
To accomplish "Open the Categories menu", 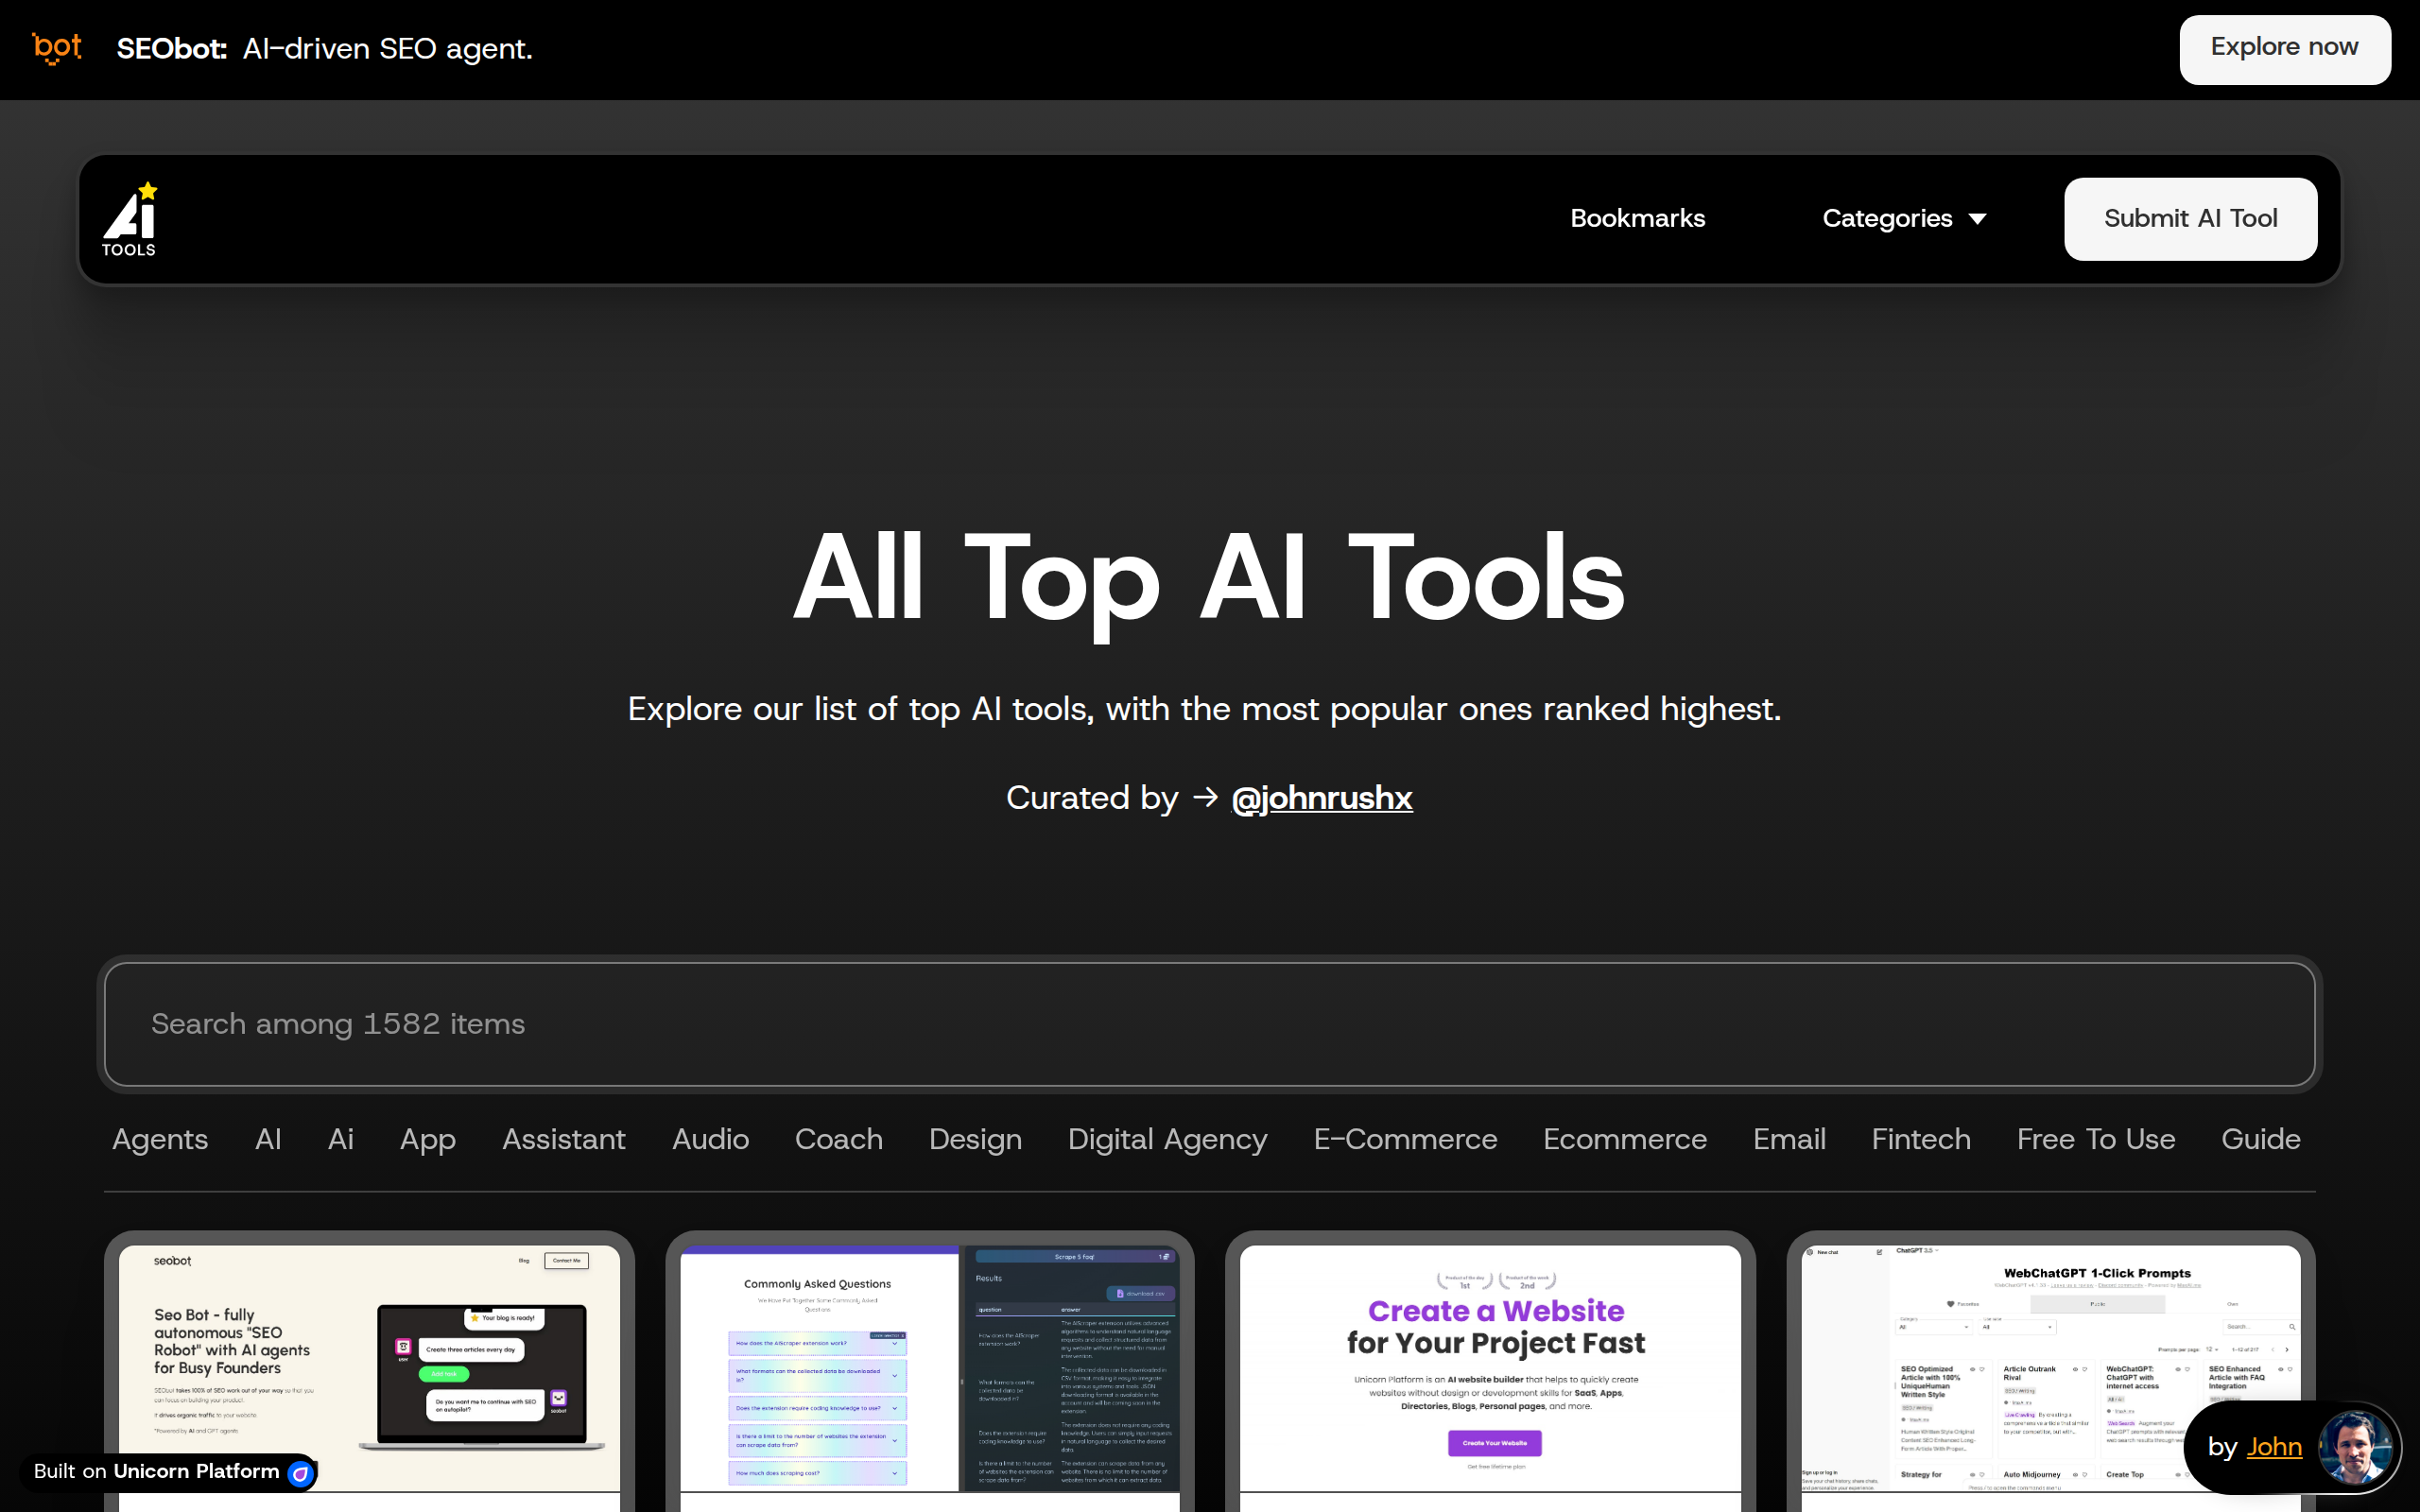I will click(x=1904, y=218).
